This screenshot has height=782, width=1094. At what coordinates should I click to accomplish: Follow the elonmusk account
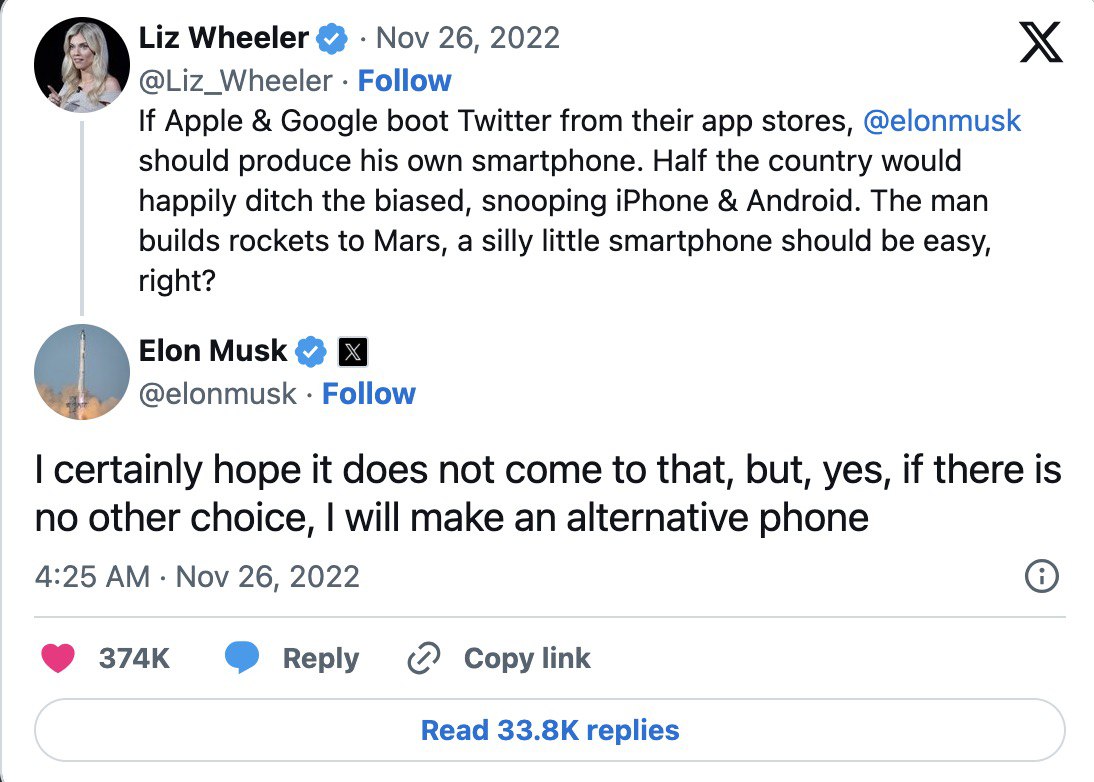[x=369, y=394]
